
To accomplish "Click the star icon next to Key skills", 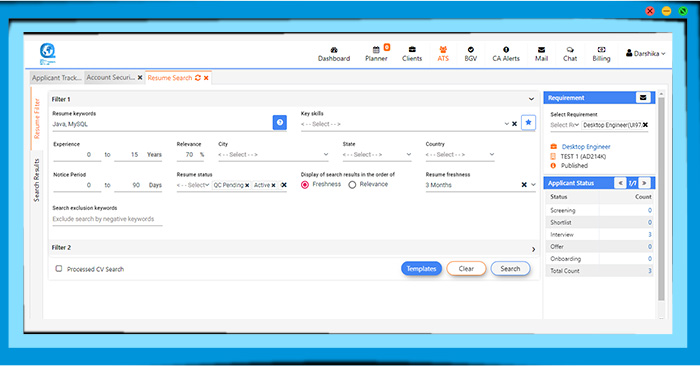I will (x=529, y=122).
